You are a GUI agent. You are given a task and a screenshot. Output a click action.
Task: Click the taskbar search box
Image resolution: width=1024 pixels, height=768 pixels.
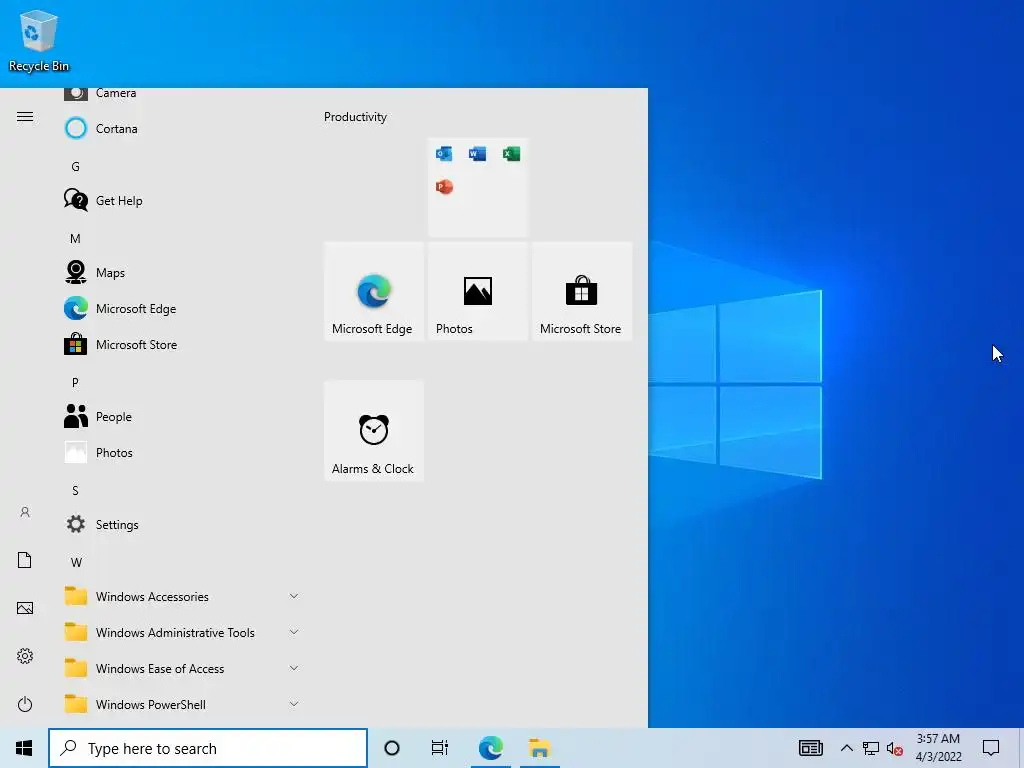pos(208,748)
